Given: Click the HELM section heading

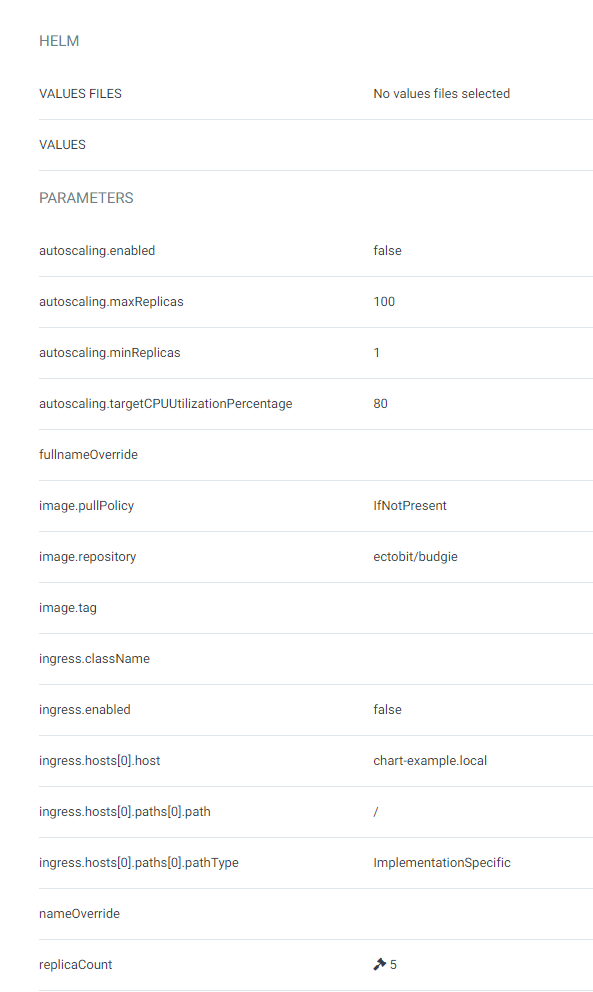Looking at the screenshot, I should [59, 41].
